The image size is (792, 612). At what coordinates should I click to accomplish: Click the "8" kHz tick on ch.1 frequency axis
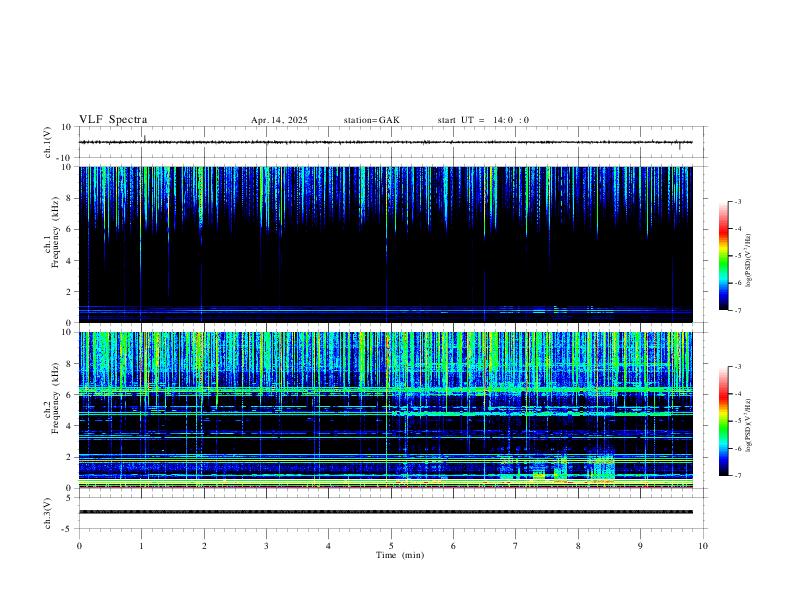(x=70, y=198)
